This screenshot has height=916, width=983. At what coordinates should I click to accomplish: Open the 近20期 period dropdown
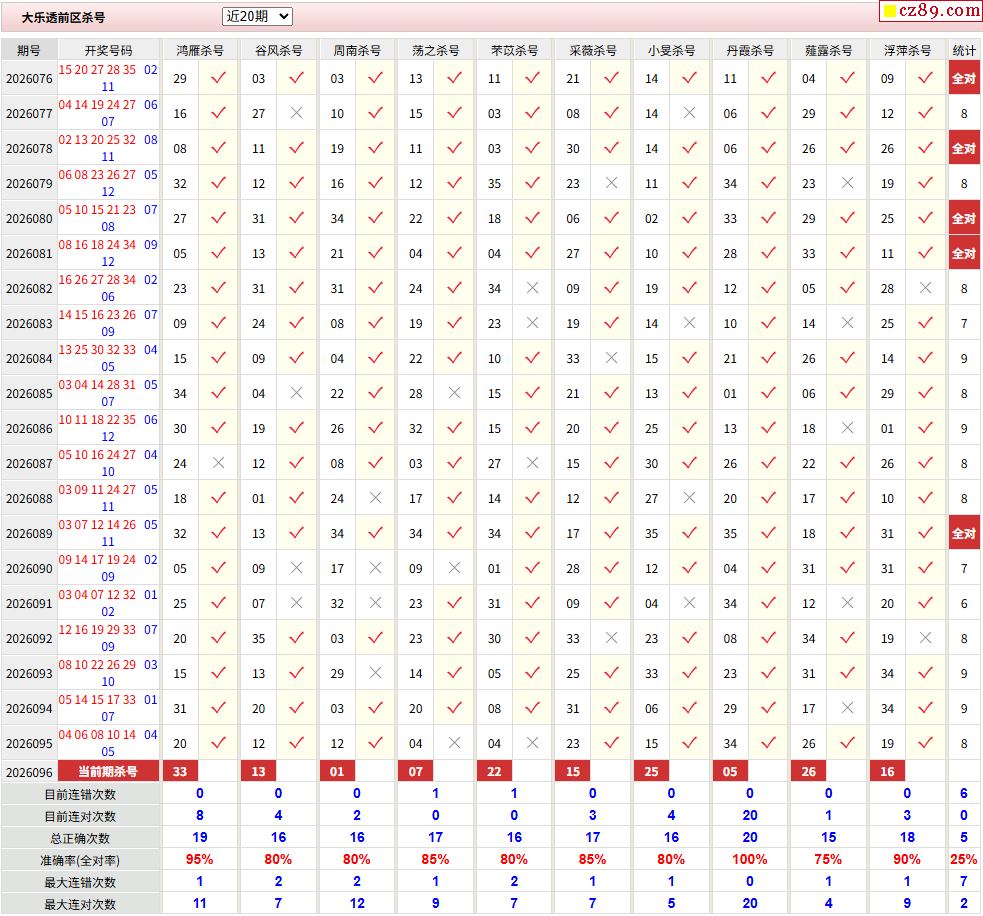[x=257, y=16]
